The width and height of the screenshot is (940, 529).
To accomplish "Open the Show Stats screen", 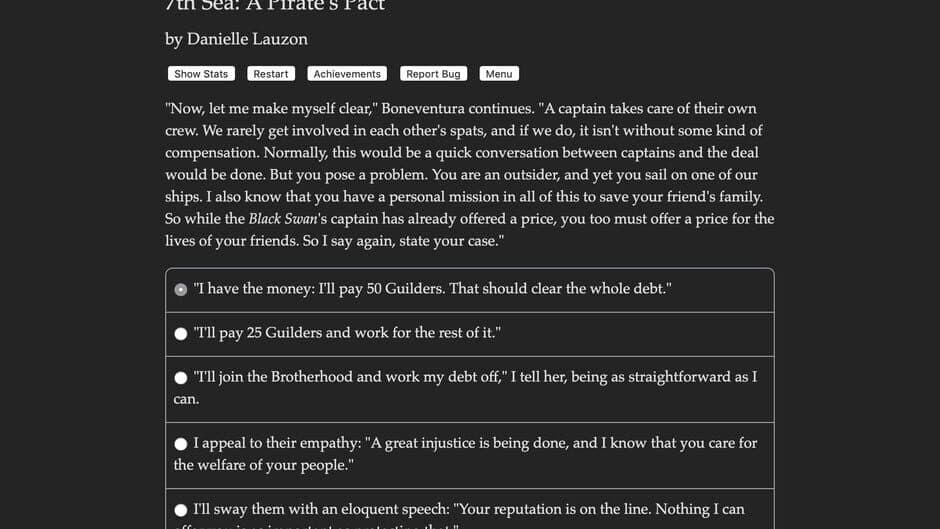I will pos(201,74).
